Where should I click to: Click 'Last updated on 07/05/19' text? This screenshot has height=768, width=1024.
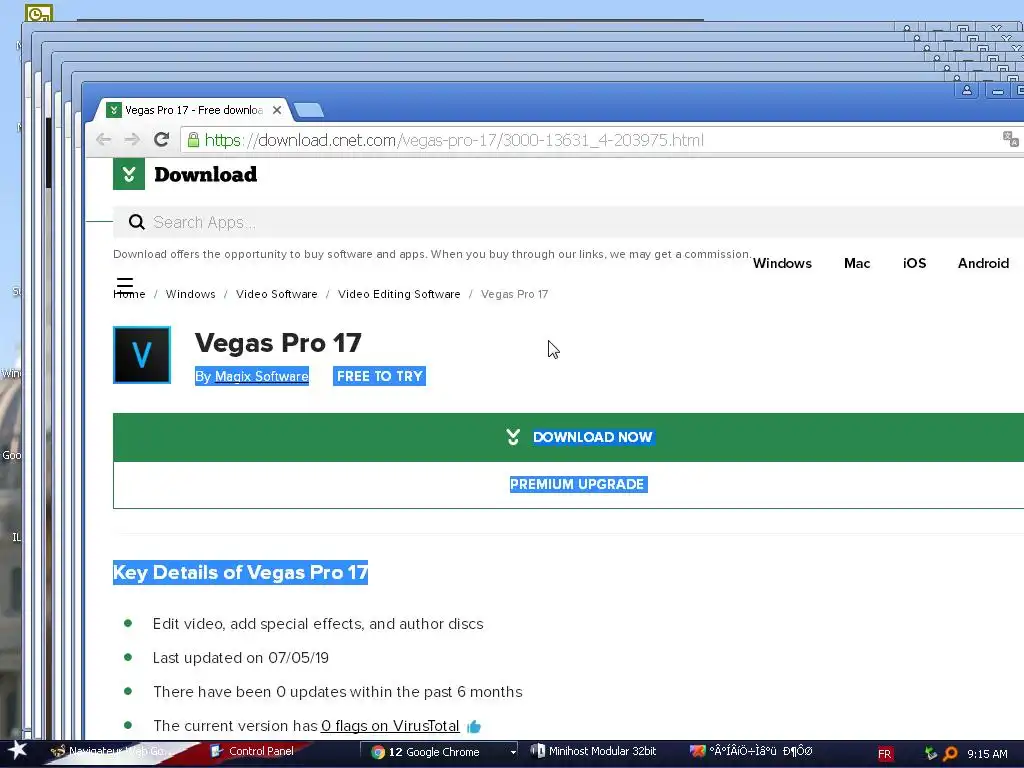click(x=241, y=658)
